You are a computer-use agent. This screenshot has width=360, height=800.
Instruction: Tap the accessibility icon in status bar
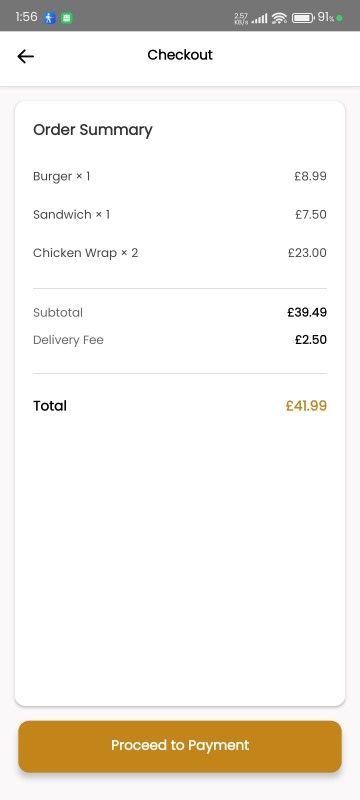(49, 18)
